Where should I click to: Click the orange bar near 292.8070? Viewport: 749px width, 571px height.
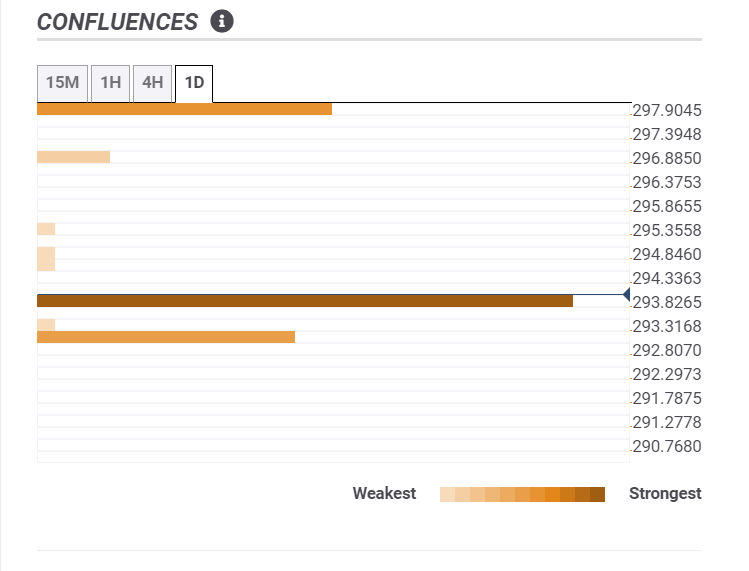165,337
